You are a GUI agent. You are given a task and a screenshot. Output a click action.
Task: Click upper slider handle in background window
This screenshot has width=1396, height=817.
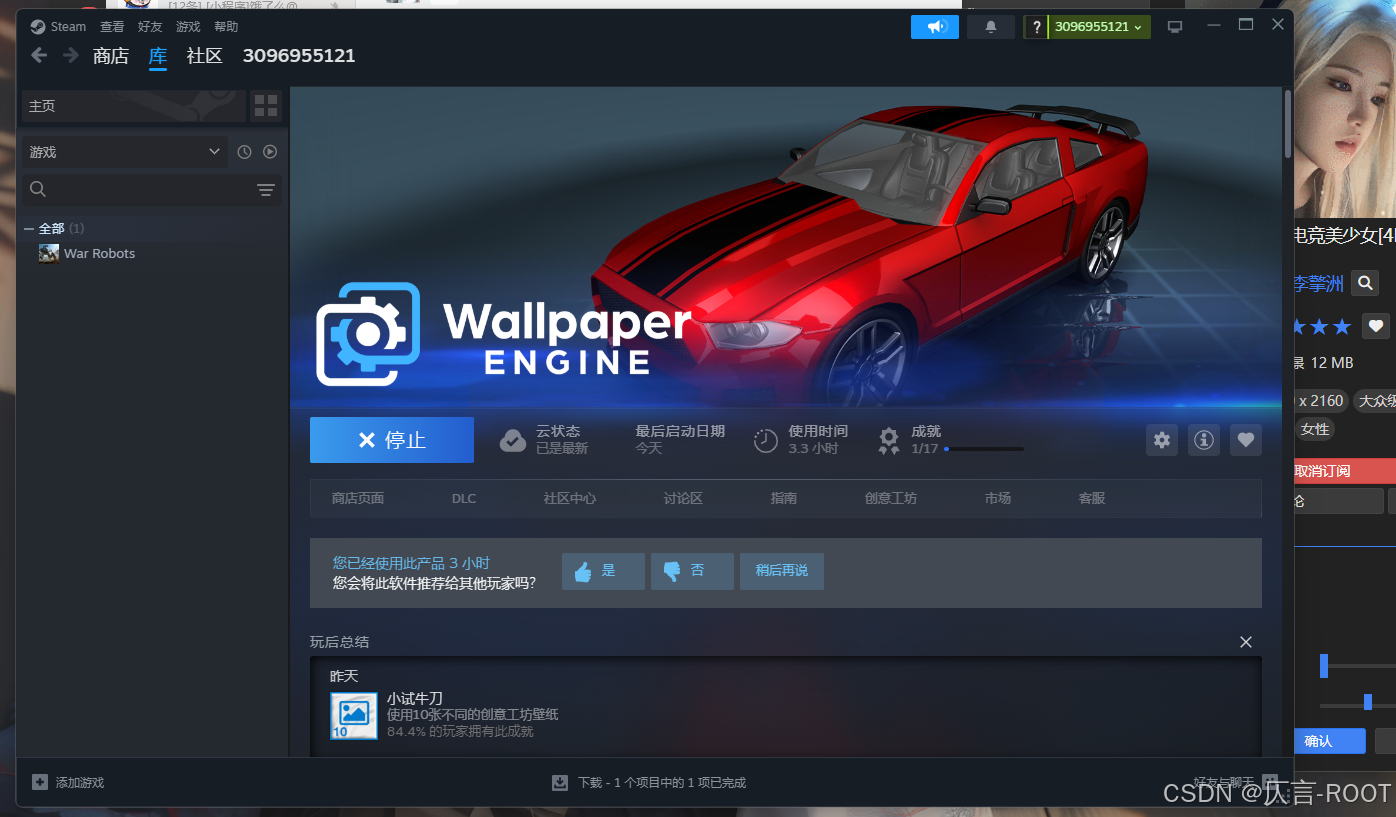click(1324, 666)
